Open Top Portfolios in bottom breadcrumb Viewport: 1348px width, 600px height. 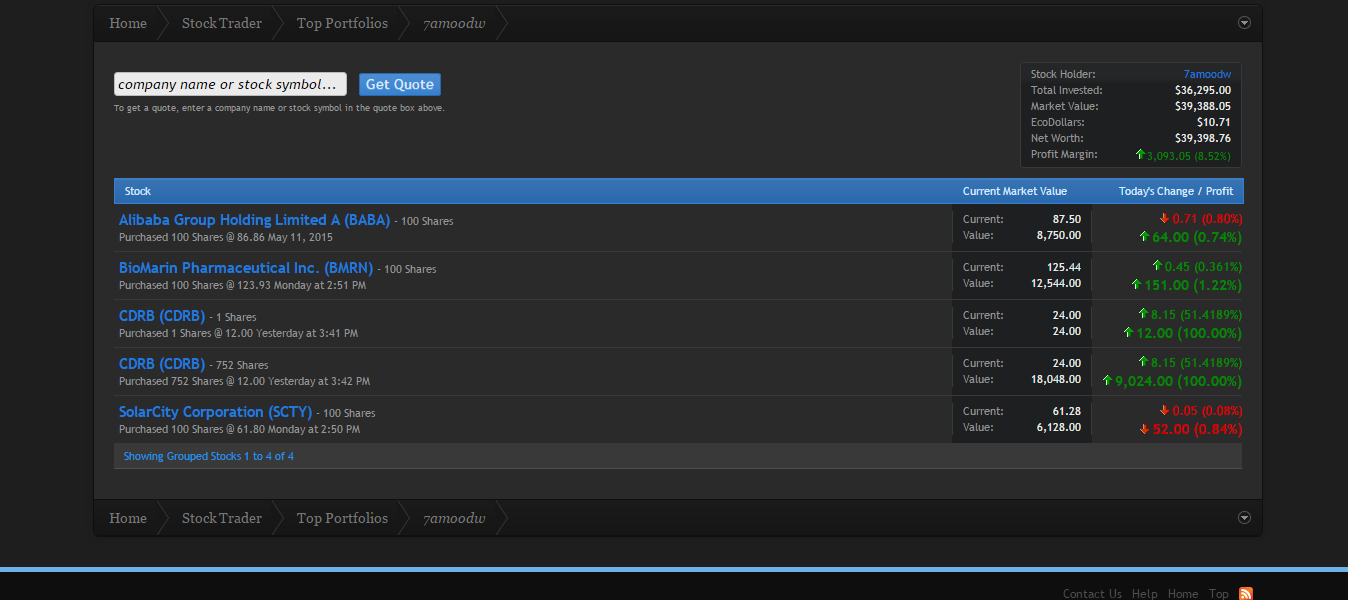[x=342, y=518]
